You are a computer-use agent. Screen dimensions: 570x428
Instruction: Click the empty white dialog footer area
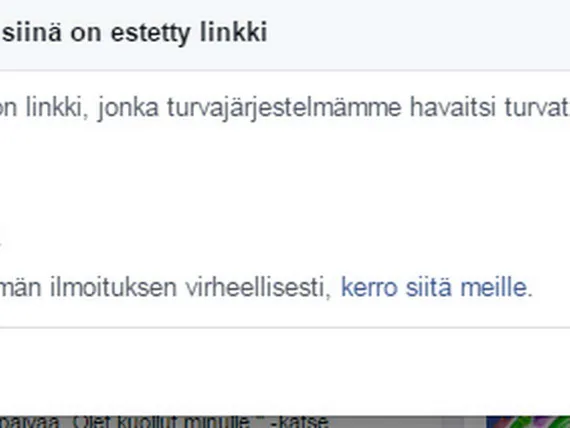coord(285,371)
